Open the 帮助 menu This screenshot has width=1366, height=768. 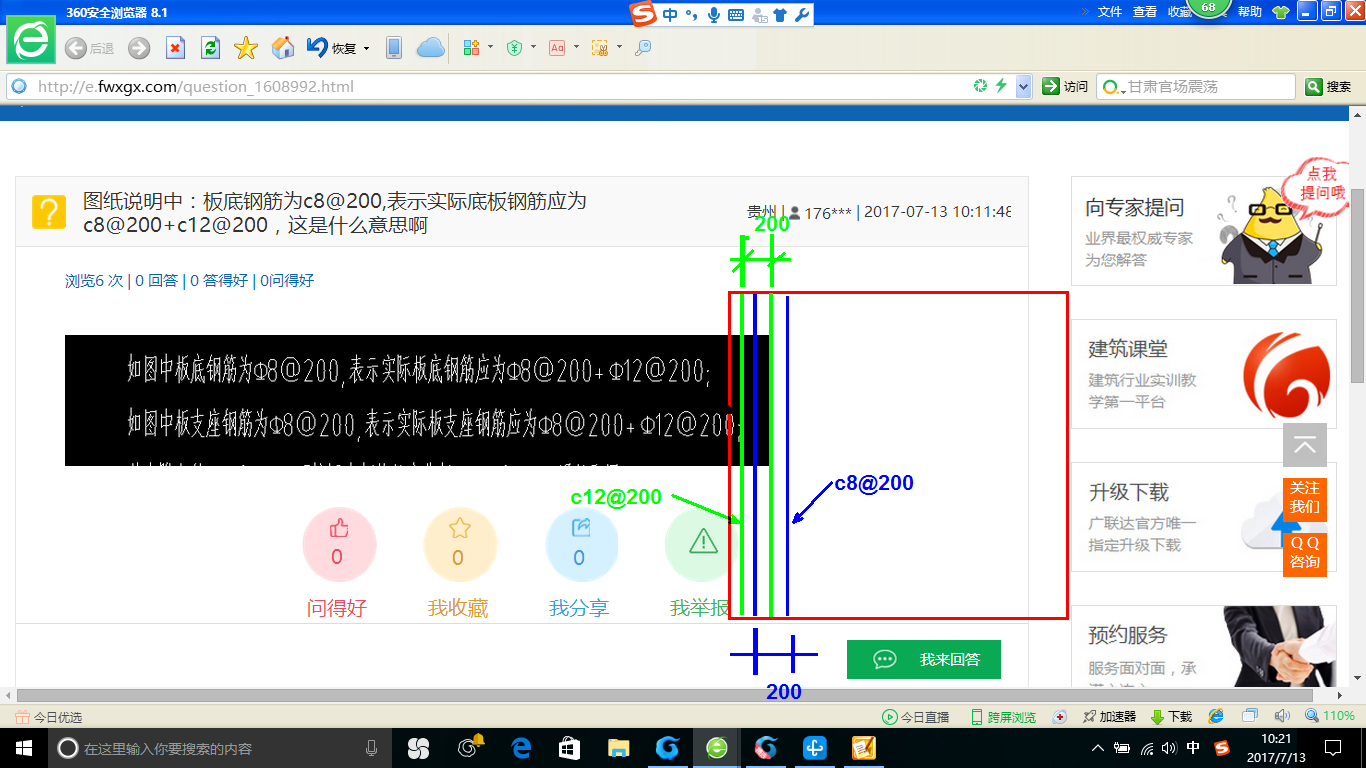point(1250,12)
